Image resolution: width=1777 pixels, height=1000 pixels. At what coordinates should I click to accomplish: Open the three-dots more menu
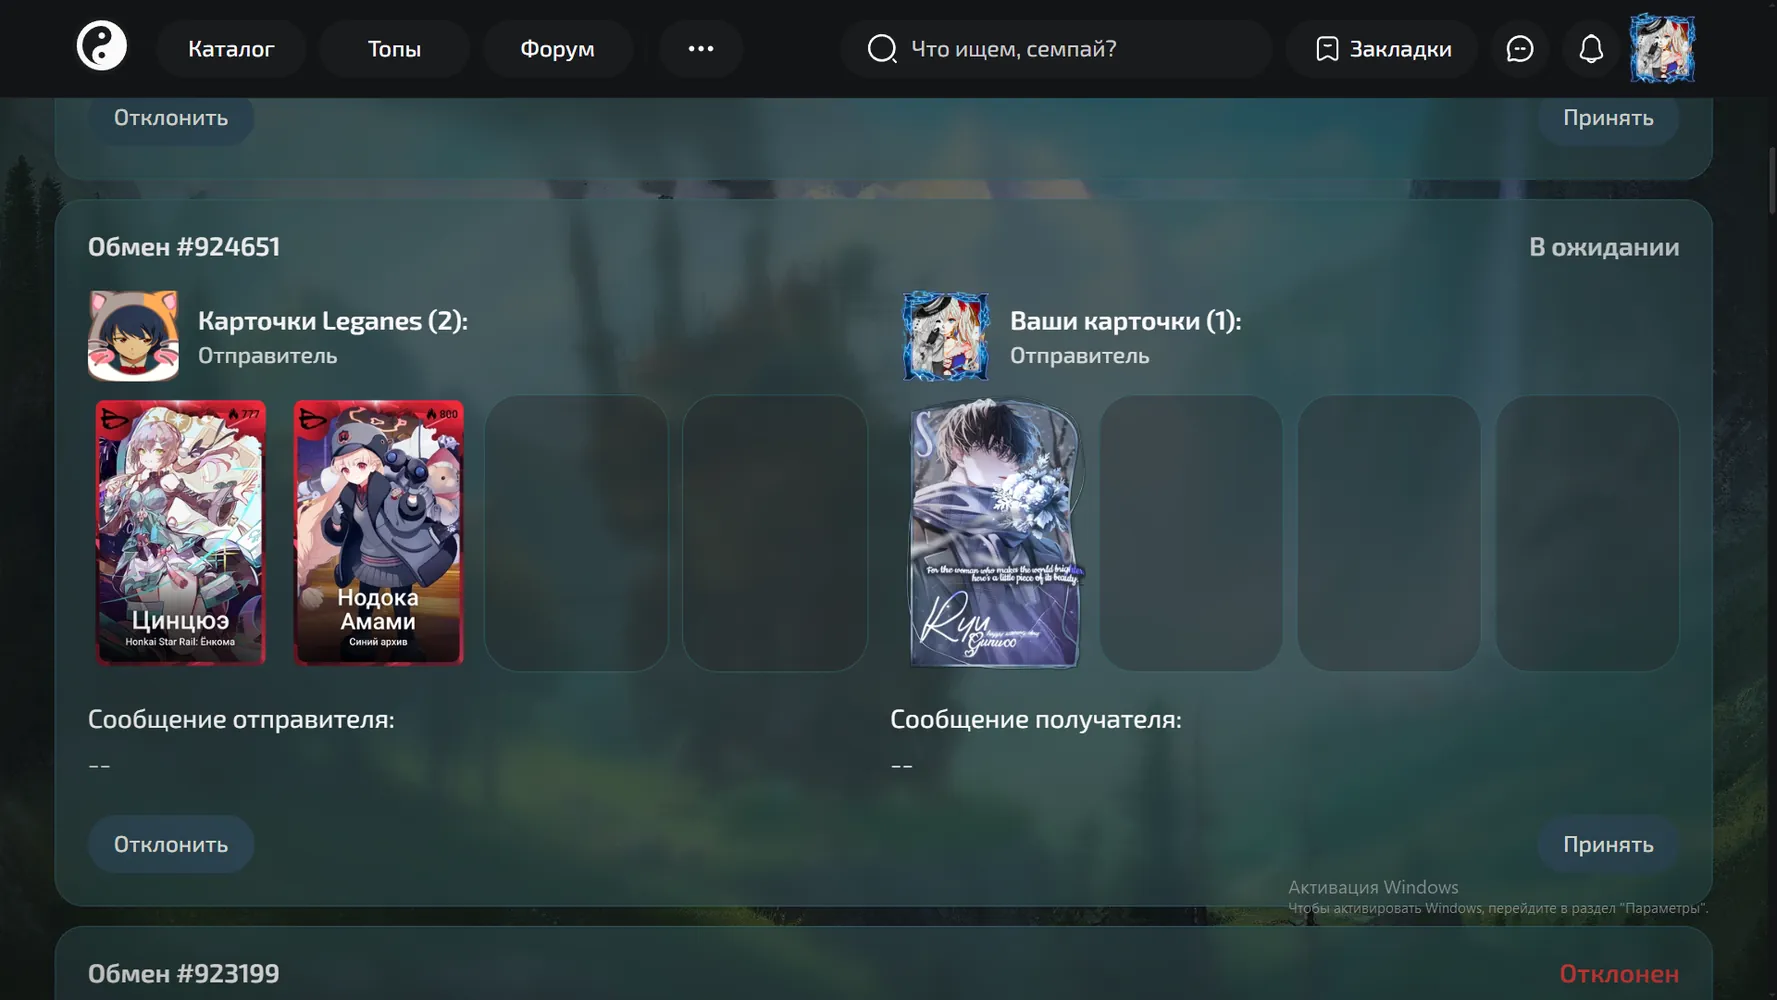coord(701,48)
